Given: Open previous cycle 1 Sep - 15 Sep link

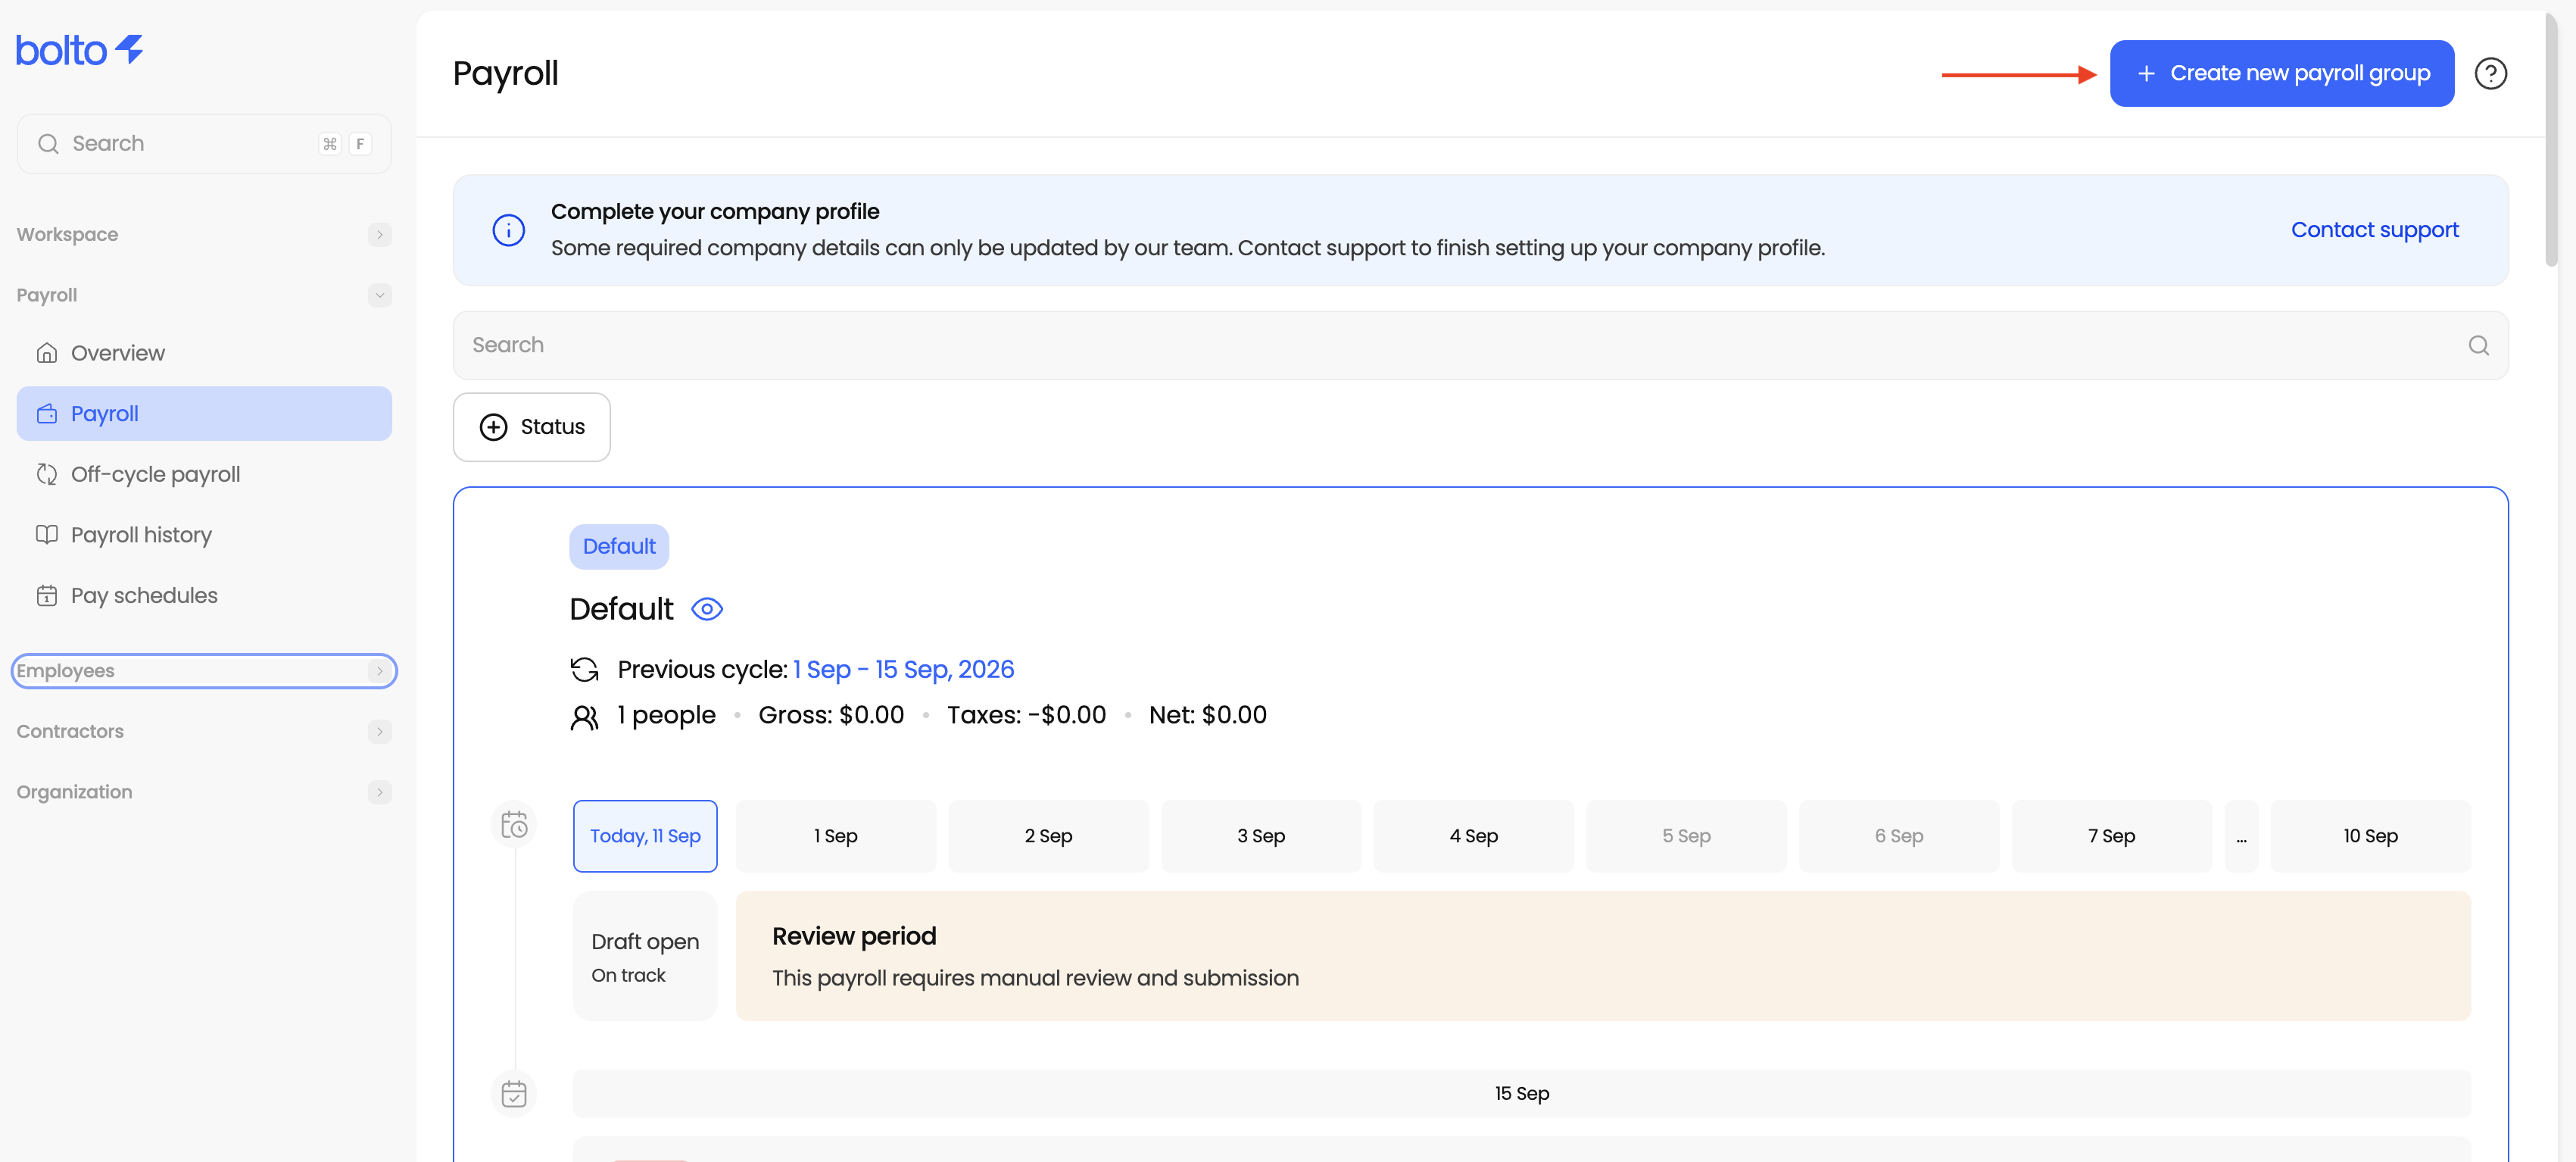Looking at the screenshot, I should pyautogui.click(x=903, y=669).
